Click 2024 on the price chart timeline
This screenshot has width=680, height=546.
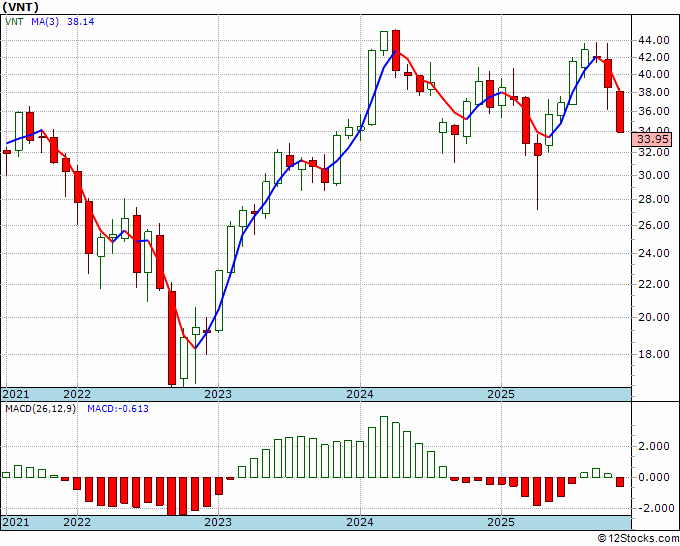coord(360,394)
